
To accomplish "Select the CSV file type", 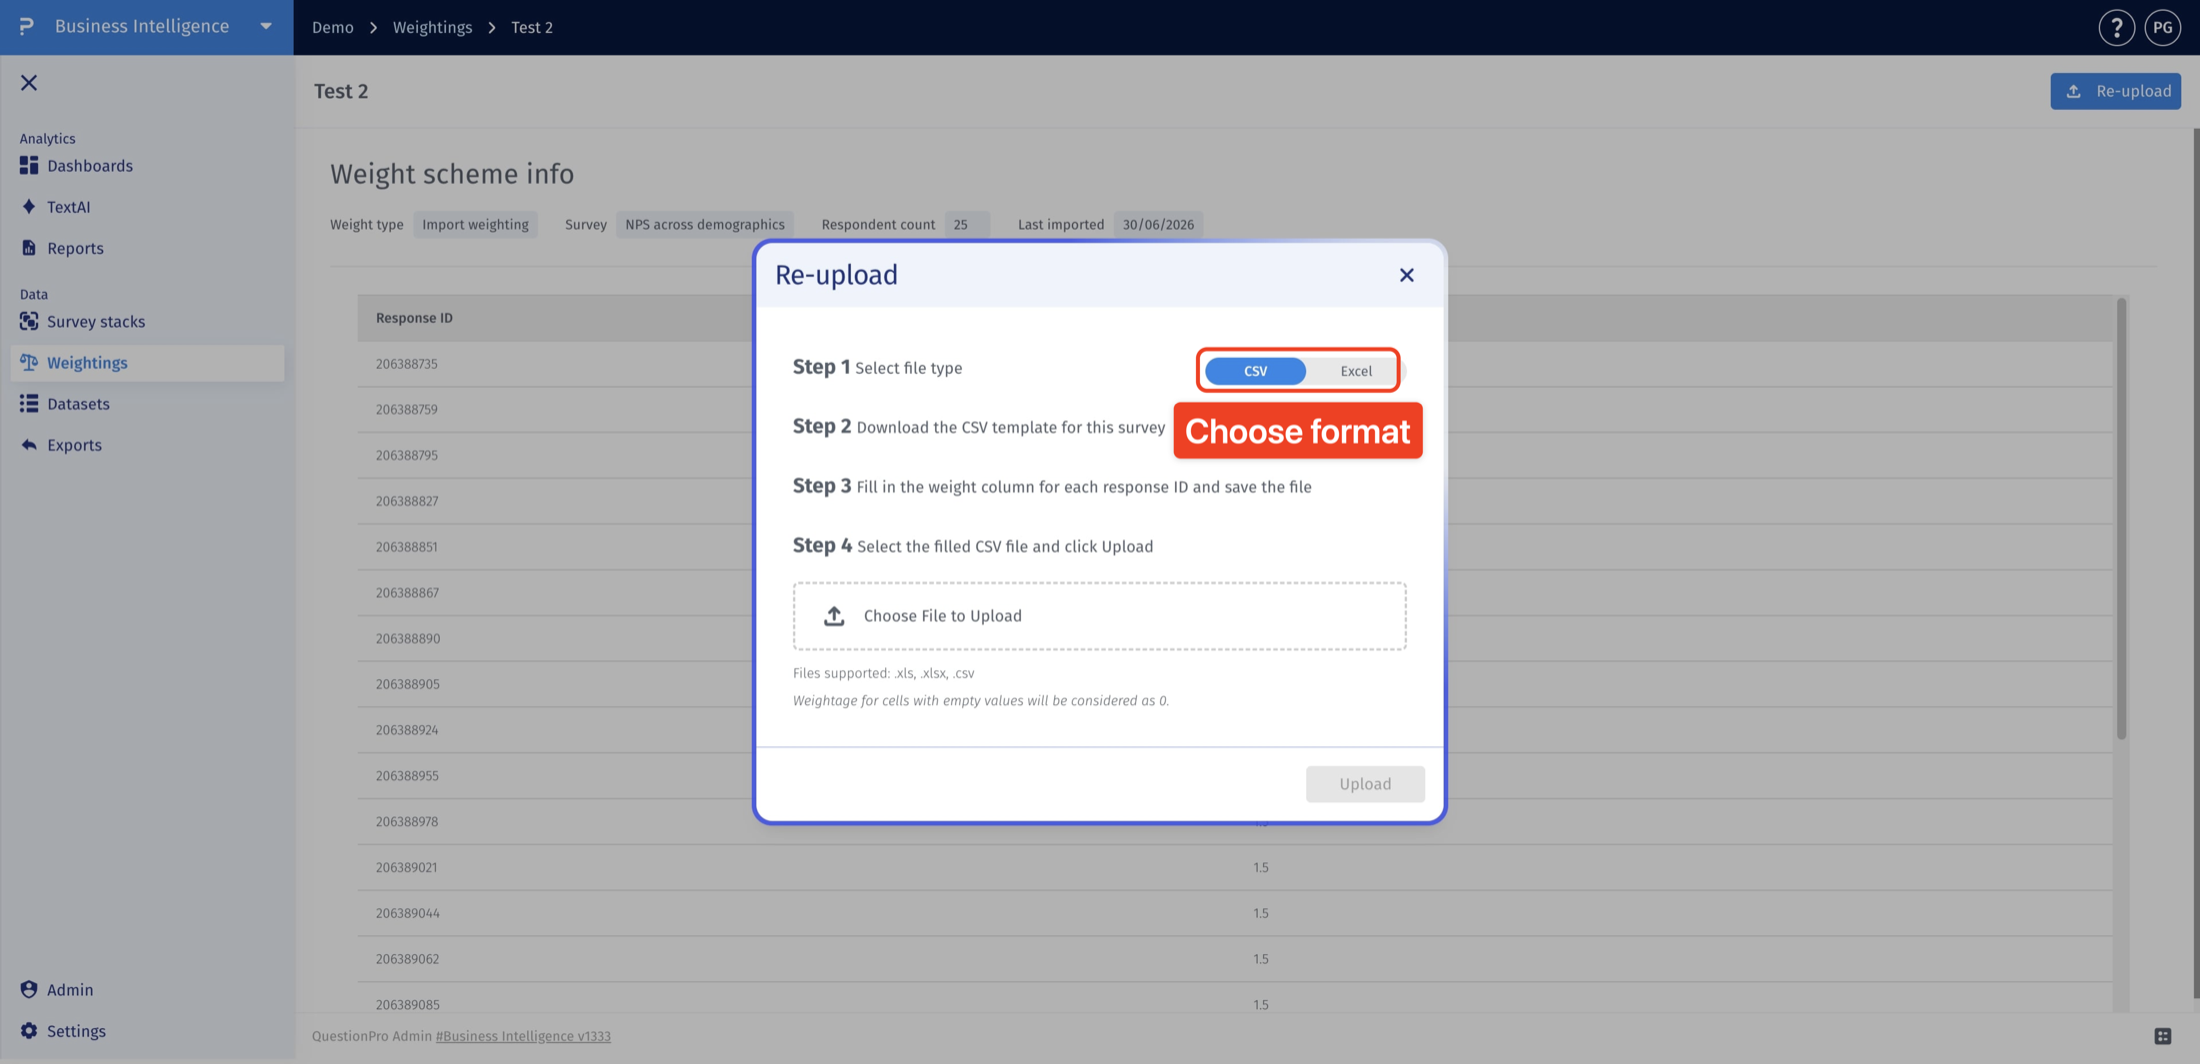I will (1255, 371).
